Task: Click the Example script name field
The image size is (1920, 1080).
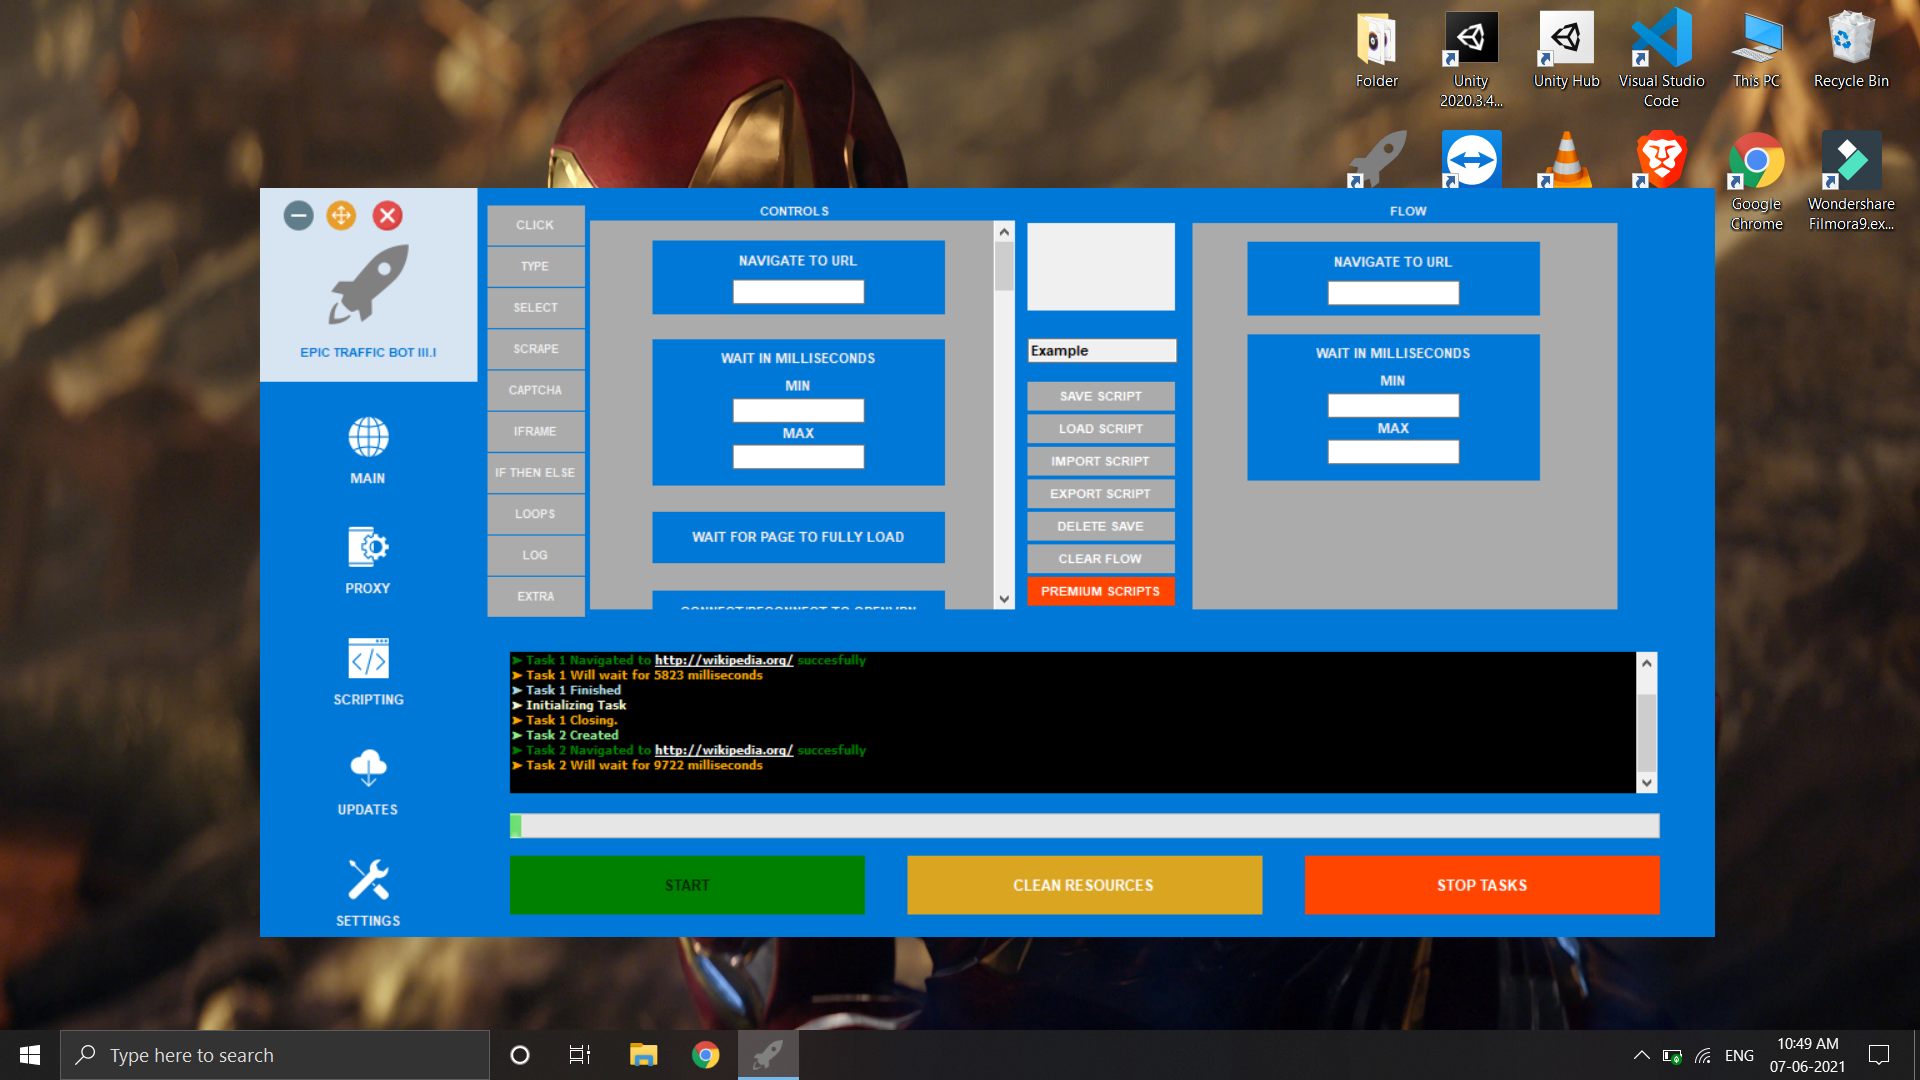Action: pyautogui.click(x=1101, y=351)
